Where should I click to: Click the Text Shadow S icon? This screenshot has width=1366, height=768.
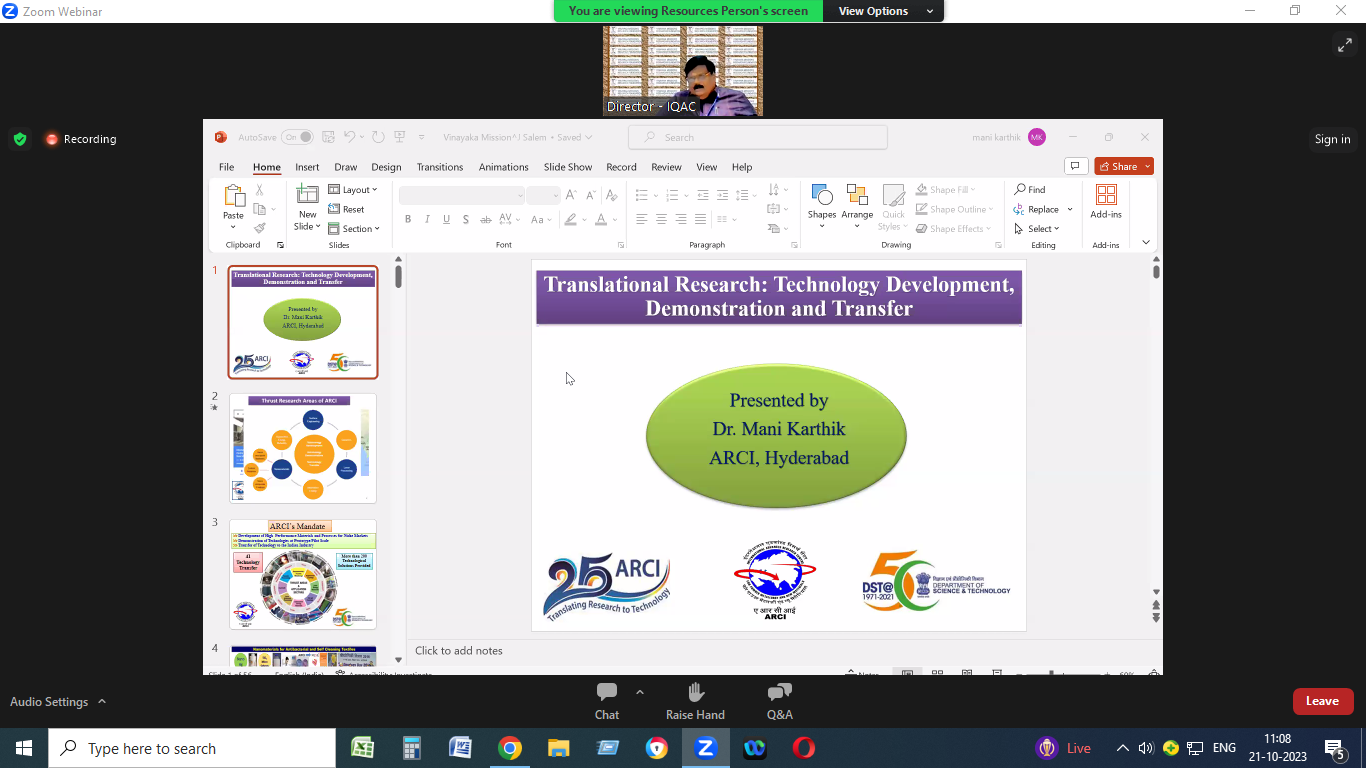(466, 219)
